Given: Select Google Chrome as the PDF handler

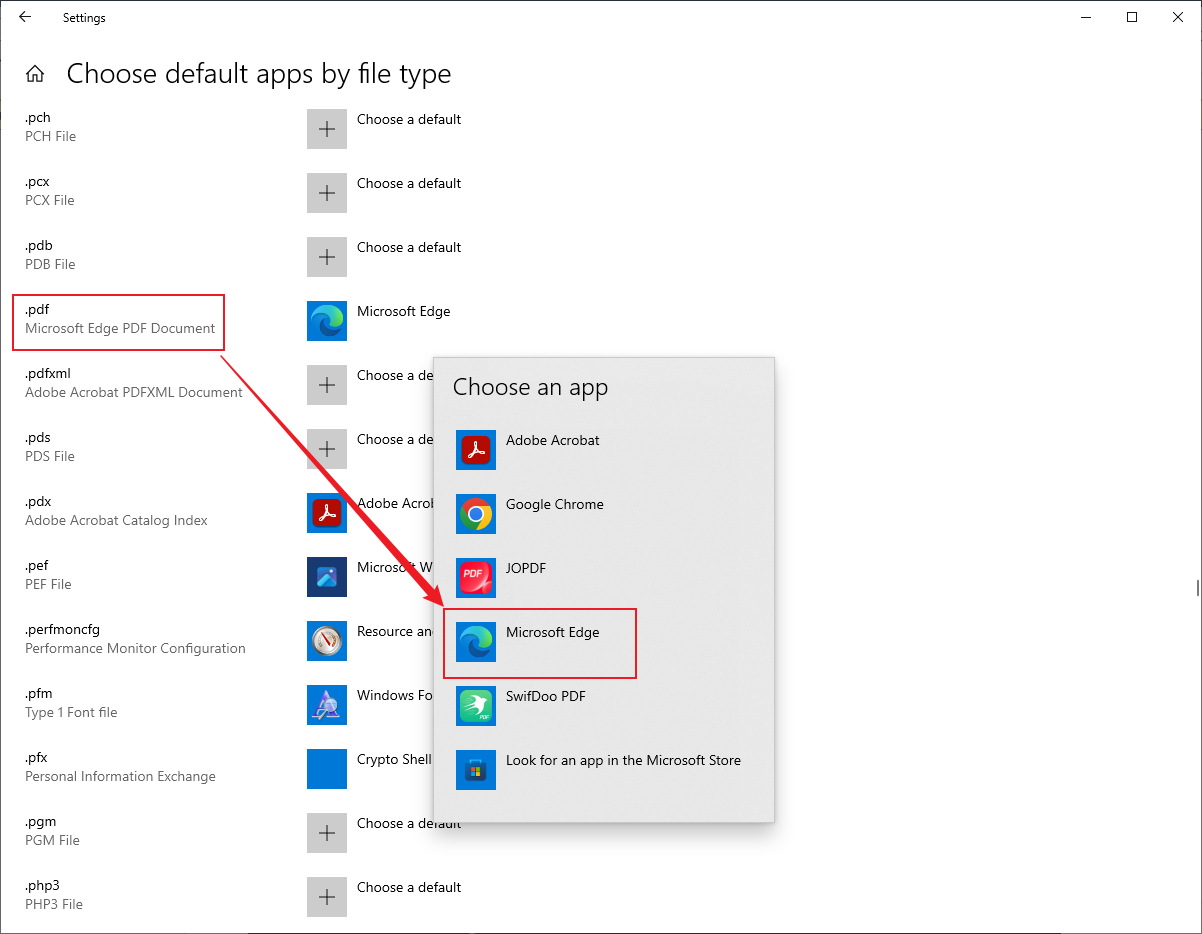Looking at the screenshot, I should pyautogui.click(x=555, y=504).
